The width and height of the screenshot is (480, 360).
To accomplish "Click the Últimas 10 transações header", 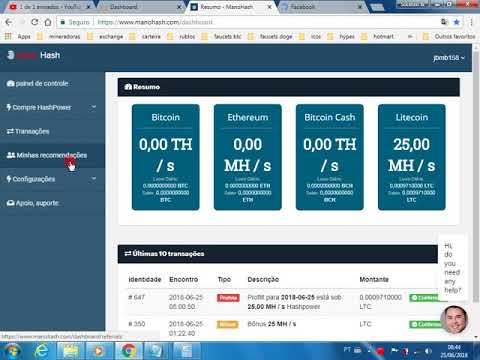I will (278, 254).
